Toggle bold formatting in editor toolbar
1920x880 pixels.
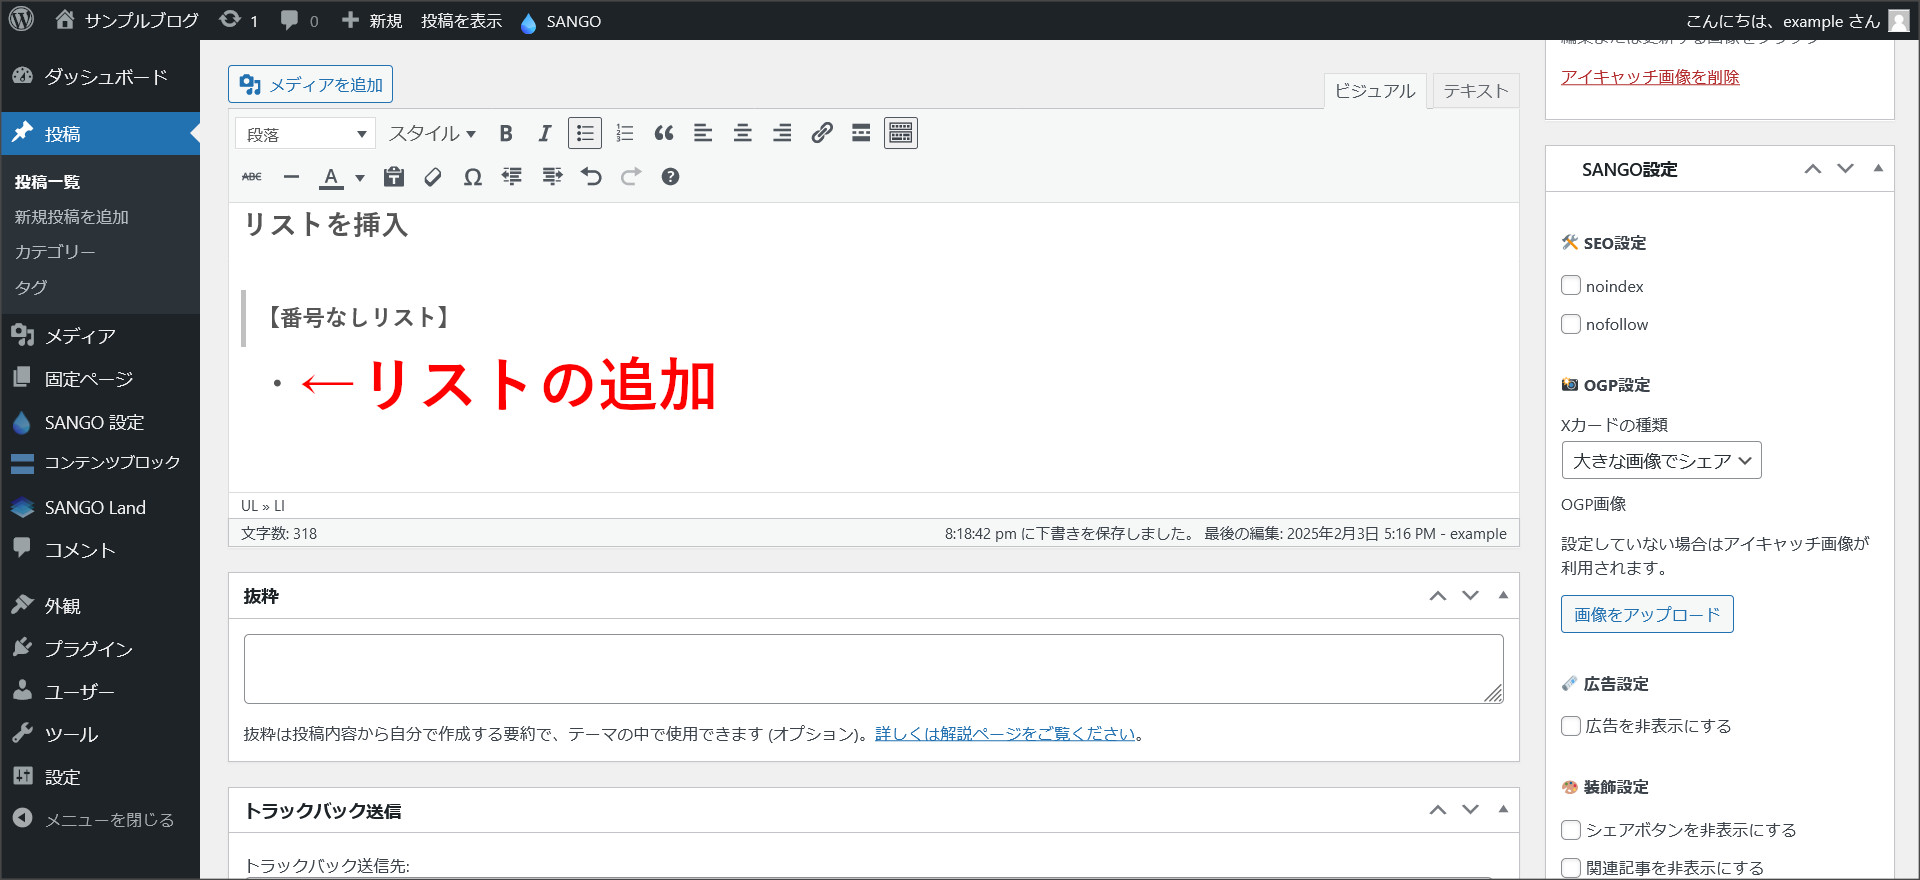(506, 133)
